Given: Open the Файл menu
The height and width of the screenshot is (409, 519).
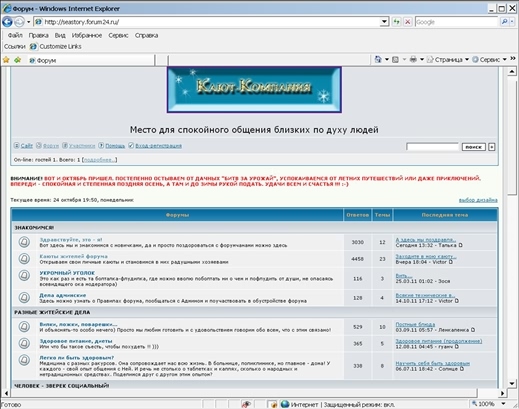Looking at the screenshot, I should 15,35.
